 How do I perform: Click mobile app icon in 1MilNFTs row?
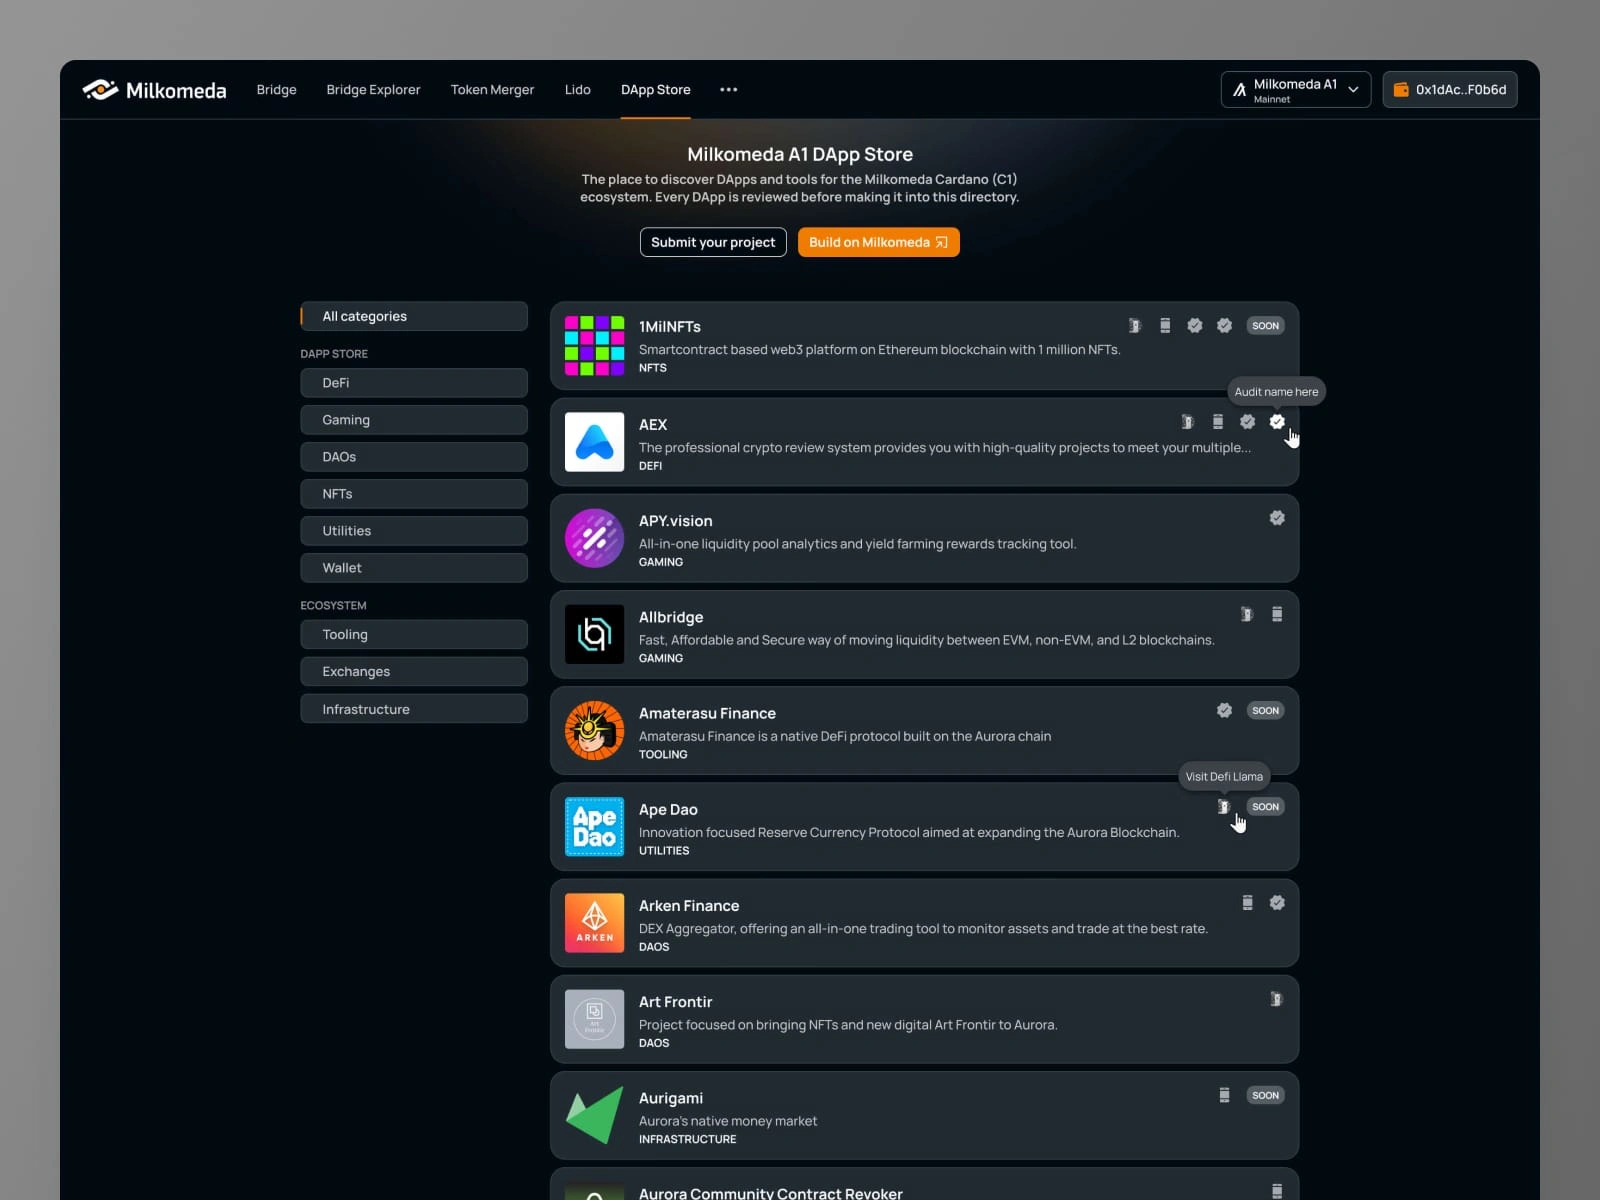coord(1165,326)
